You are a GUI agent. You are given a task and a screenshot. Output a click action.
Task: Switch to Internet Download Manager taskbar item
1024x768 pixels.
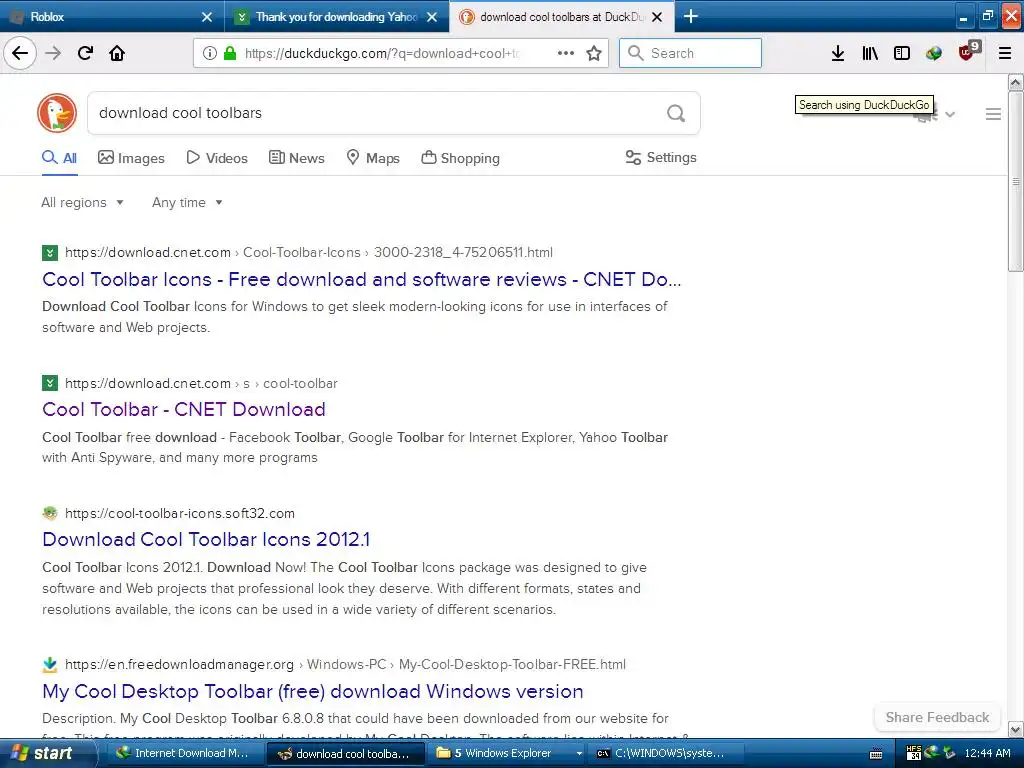click(x=184, y=754)
